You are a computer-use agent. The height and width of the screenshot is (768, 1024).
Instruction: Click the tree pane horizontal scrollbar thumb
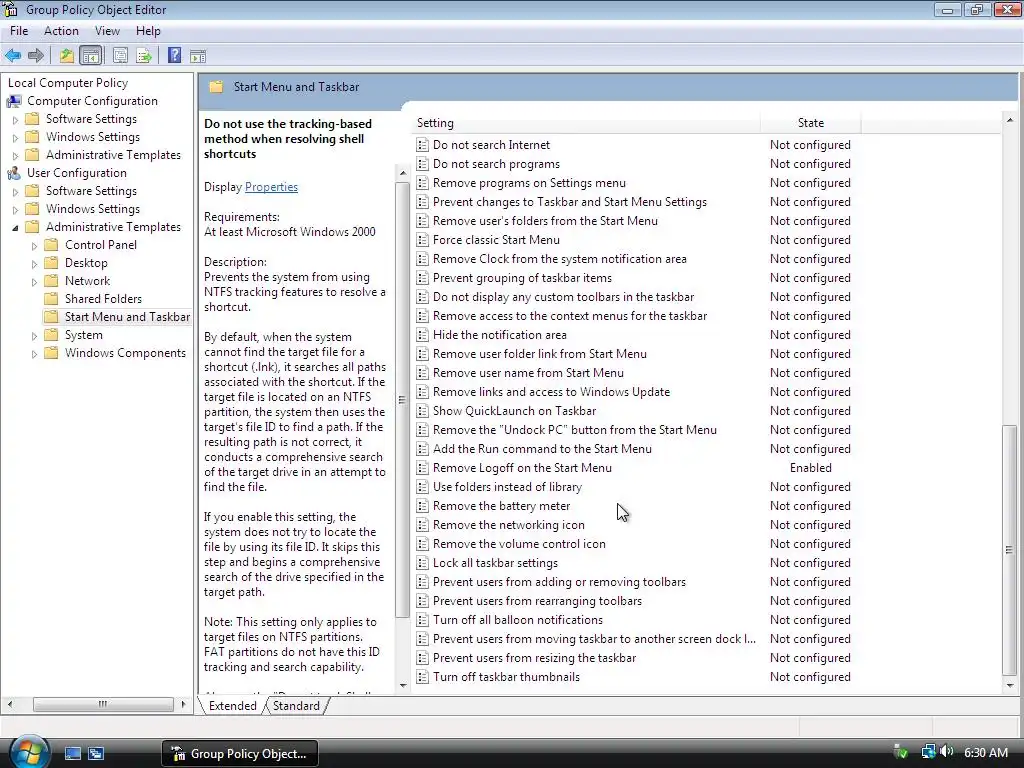pyautogui.click(x=103, y=705)
